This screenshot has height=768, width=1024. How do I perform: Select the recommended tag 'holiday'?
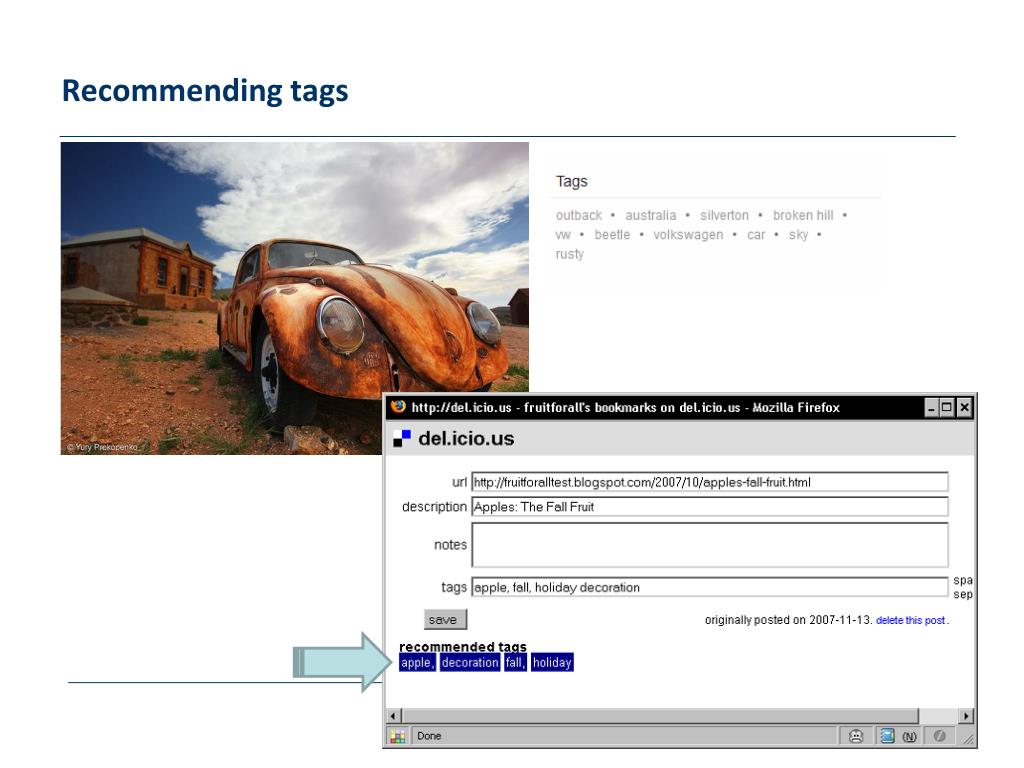552,662
